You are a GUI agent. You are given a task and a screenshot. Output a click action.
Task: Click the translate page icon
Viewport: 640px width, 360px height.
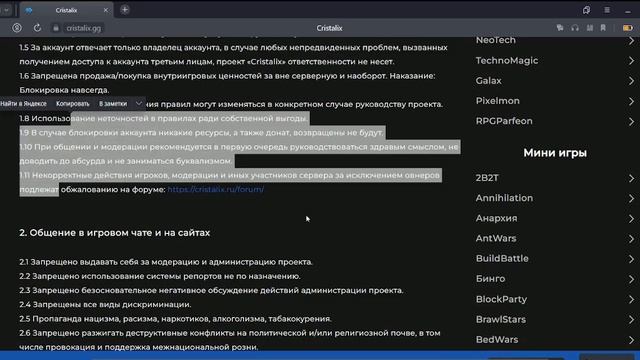coord(560,28)
